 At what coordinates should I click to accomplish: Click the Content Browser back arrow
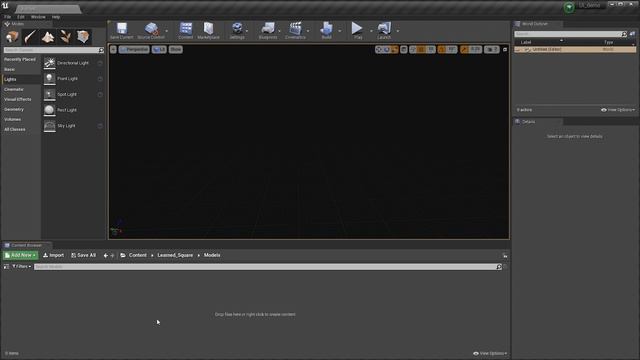pyautogui.click(x=106, y=256)
